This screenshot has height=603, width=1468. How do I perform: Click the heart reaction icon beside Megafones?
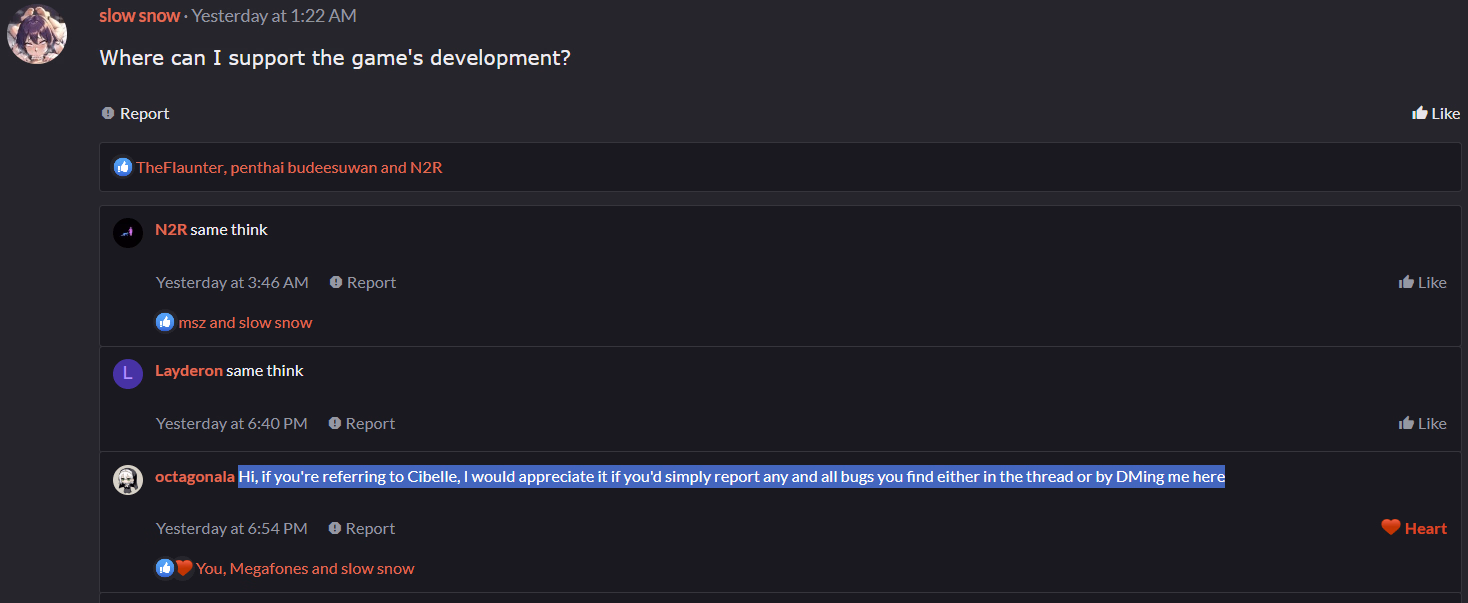click(x=184, y=568)
